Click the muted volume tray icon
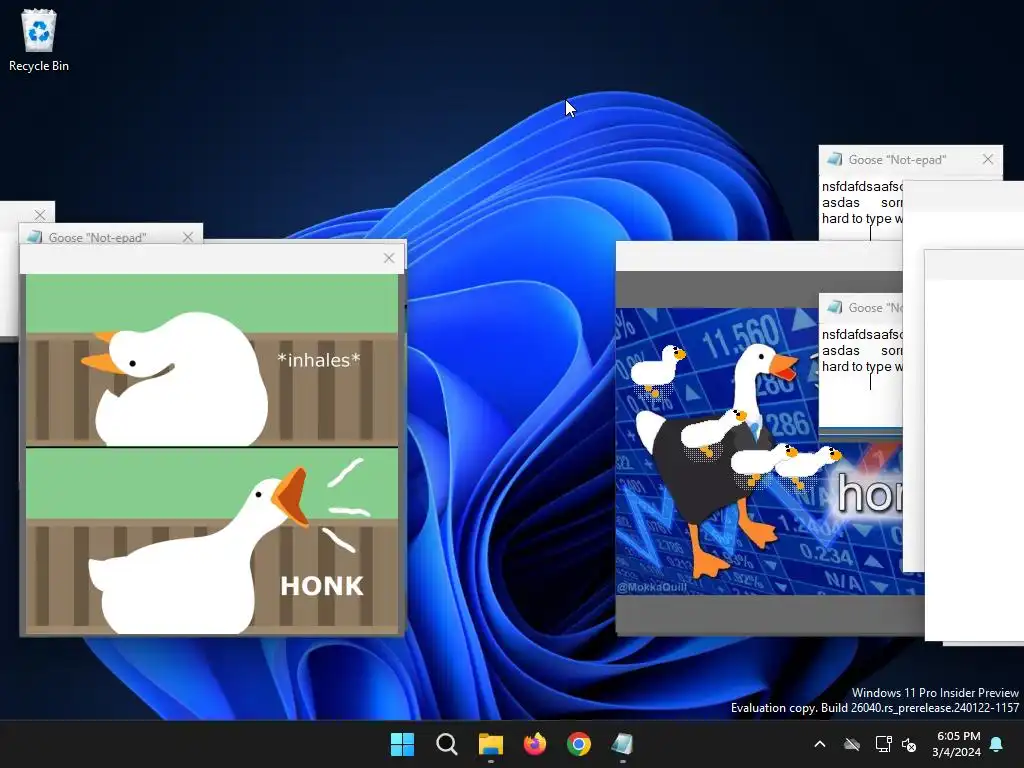 point(908,744)
